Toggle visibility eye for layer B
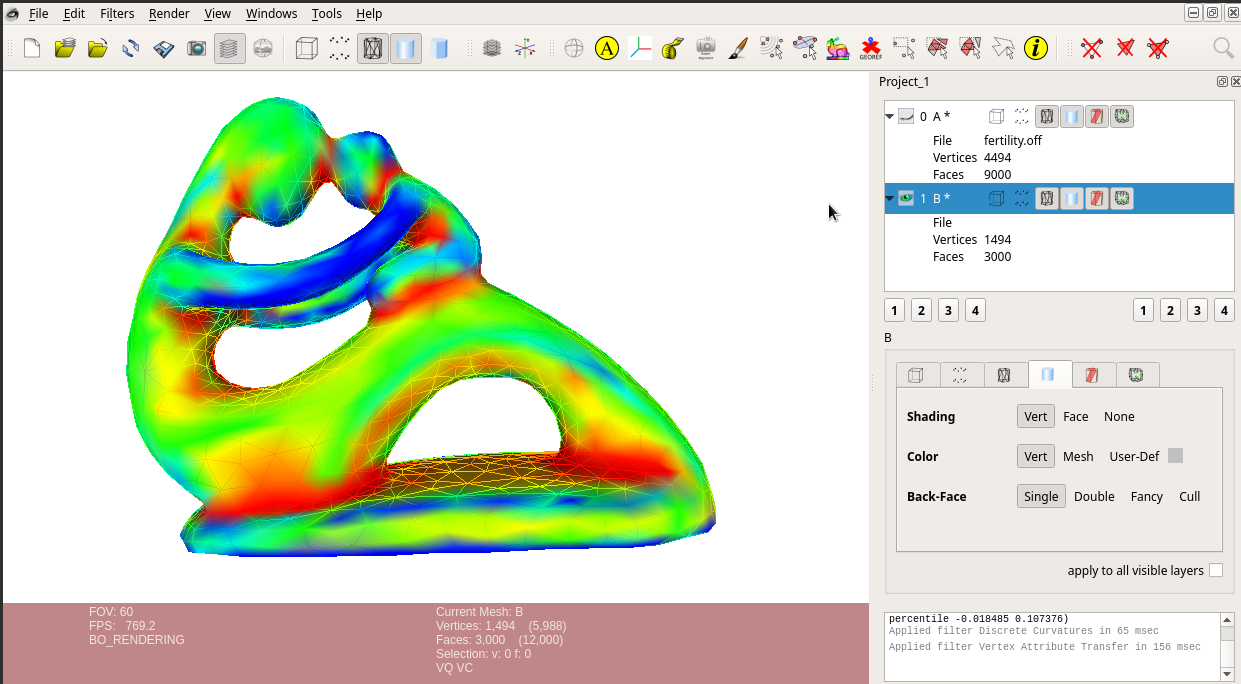Screen dimensions: 1241x684 click(906, 198)
